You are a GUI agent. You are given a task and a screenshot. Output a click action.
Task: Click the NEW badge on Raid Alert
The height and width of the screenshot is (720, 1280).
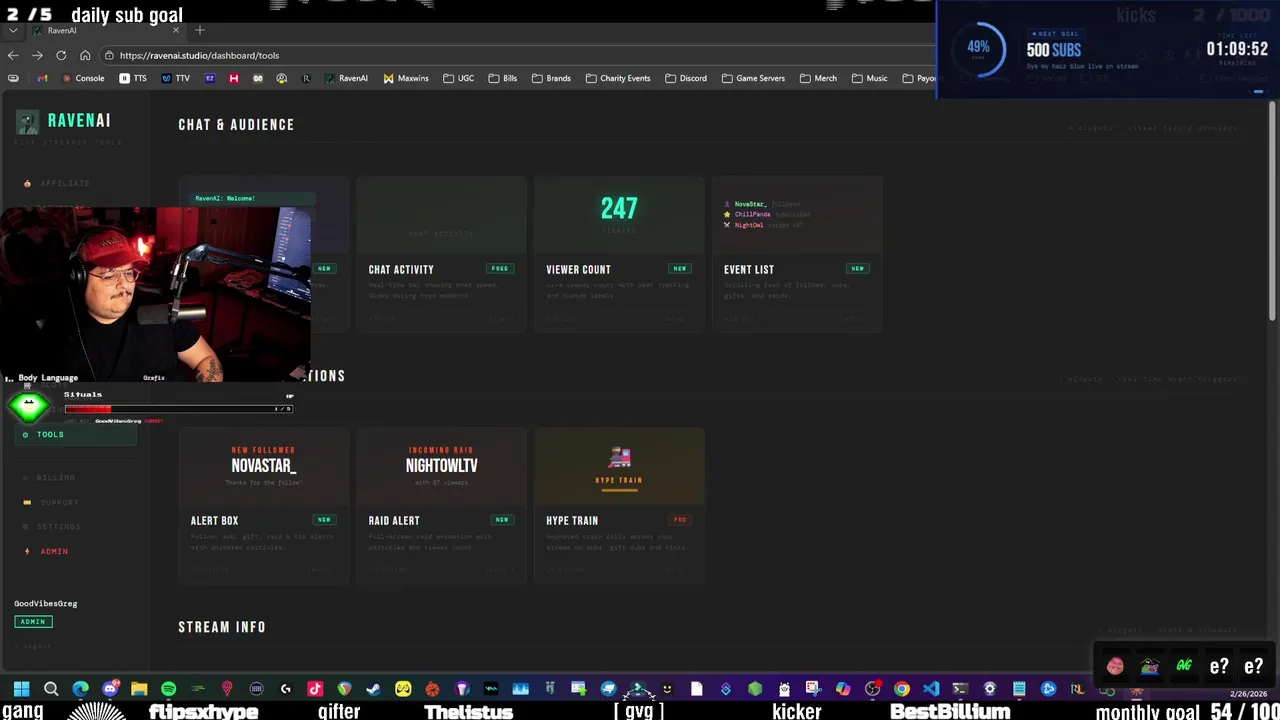[502, 520]
